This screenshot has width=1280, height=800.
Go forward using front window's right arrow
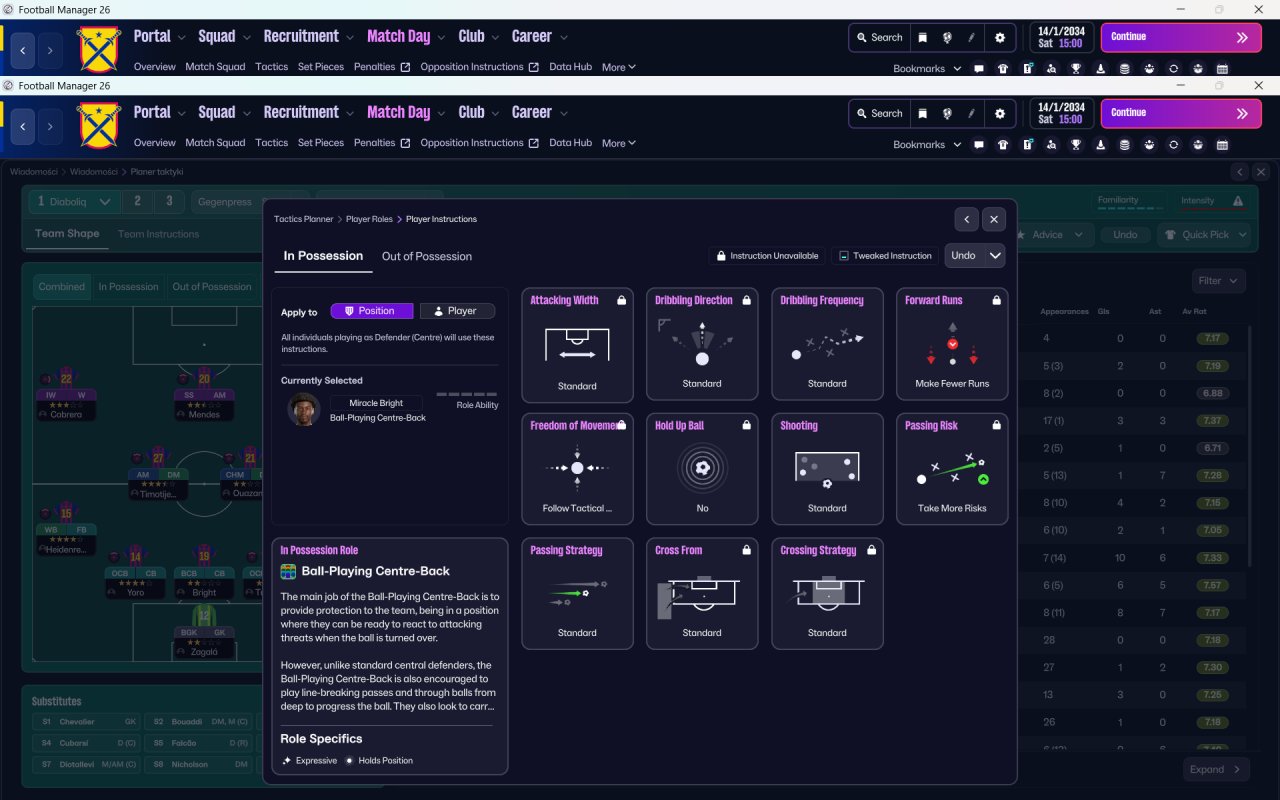(50, 126)
